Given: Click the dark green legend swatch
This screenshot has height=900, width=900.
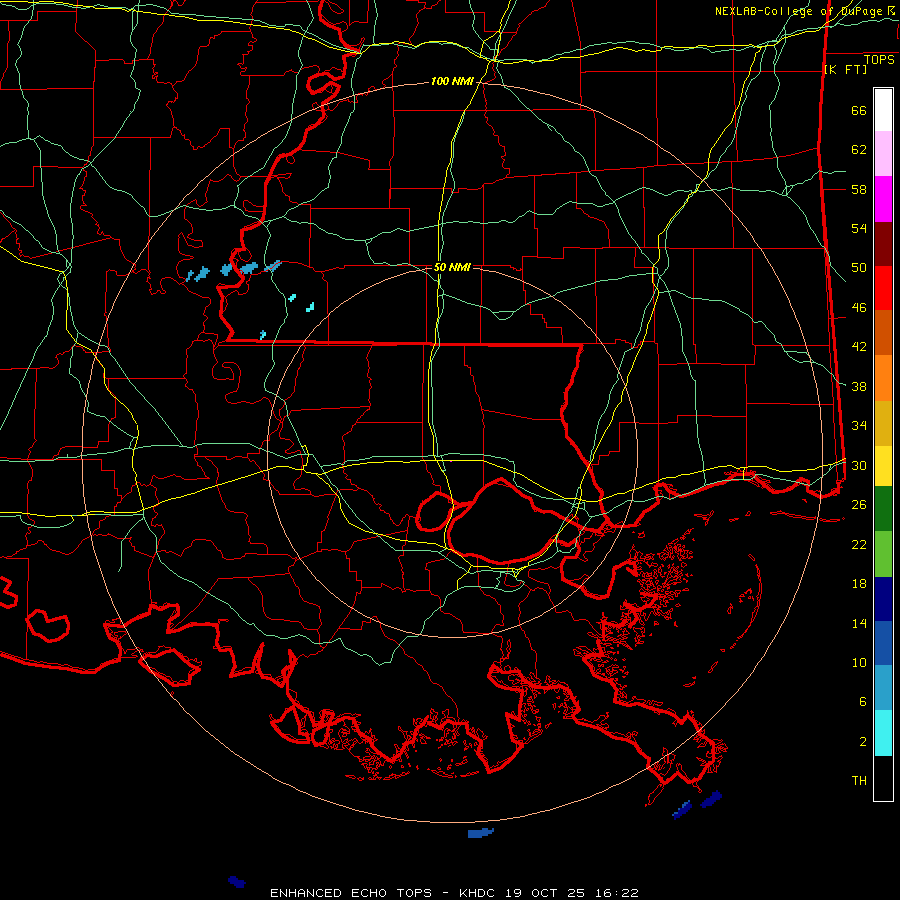Looking at the screenshot, I should pyautogui.click(x=883, y=509).
